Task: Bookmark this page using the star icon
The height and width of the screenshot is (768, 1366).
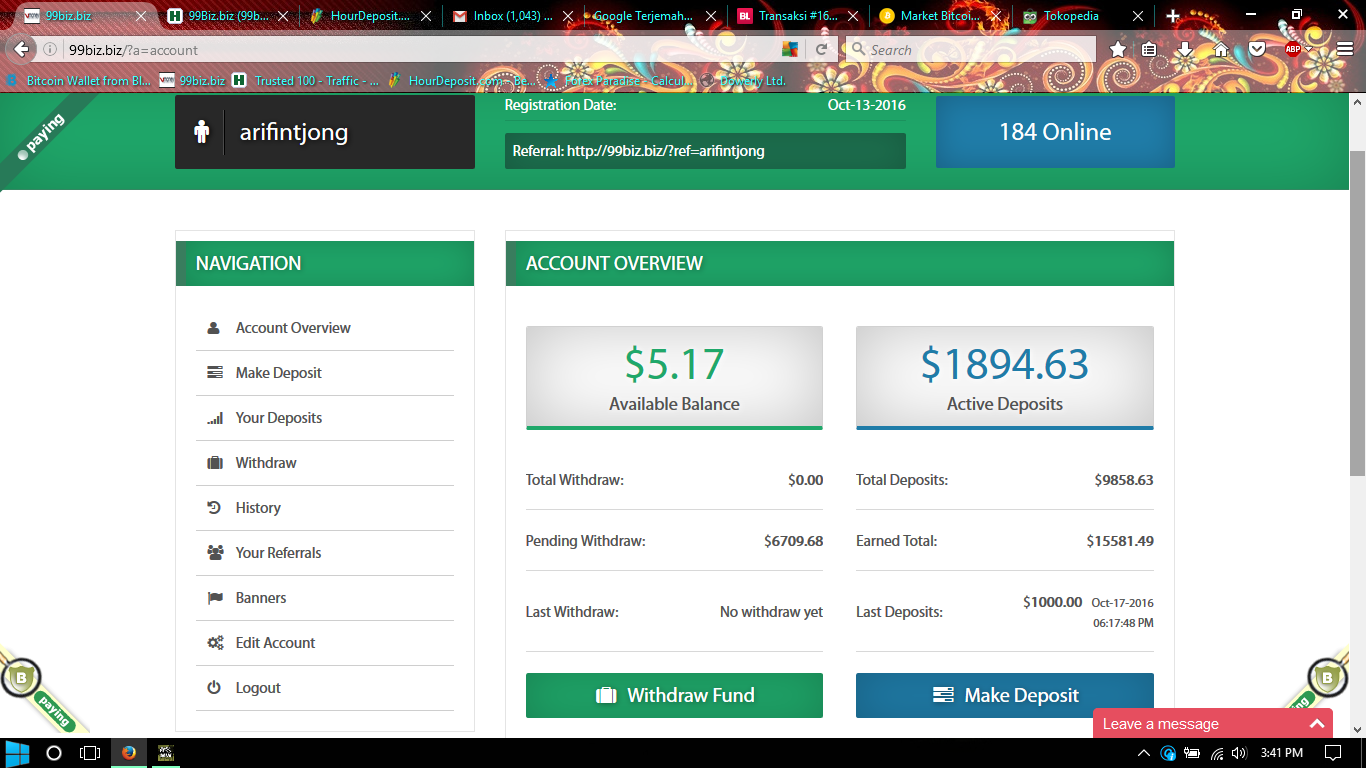Action: (1118, 50)
